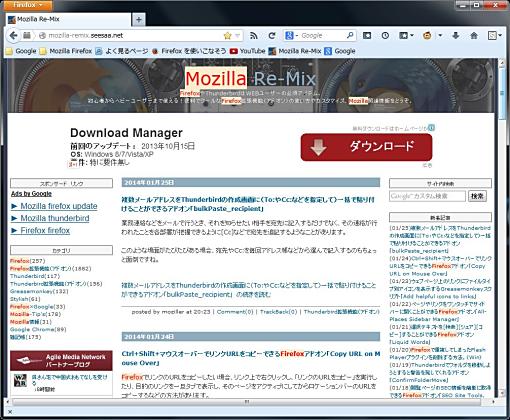510x420 pixels.
Task: Open a new tab with plus button
Action: click(x=139, y=20)
